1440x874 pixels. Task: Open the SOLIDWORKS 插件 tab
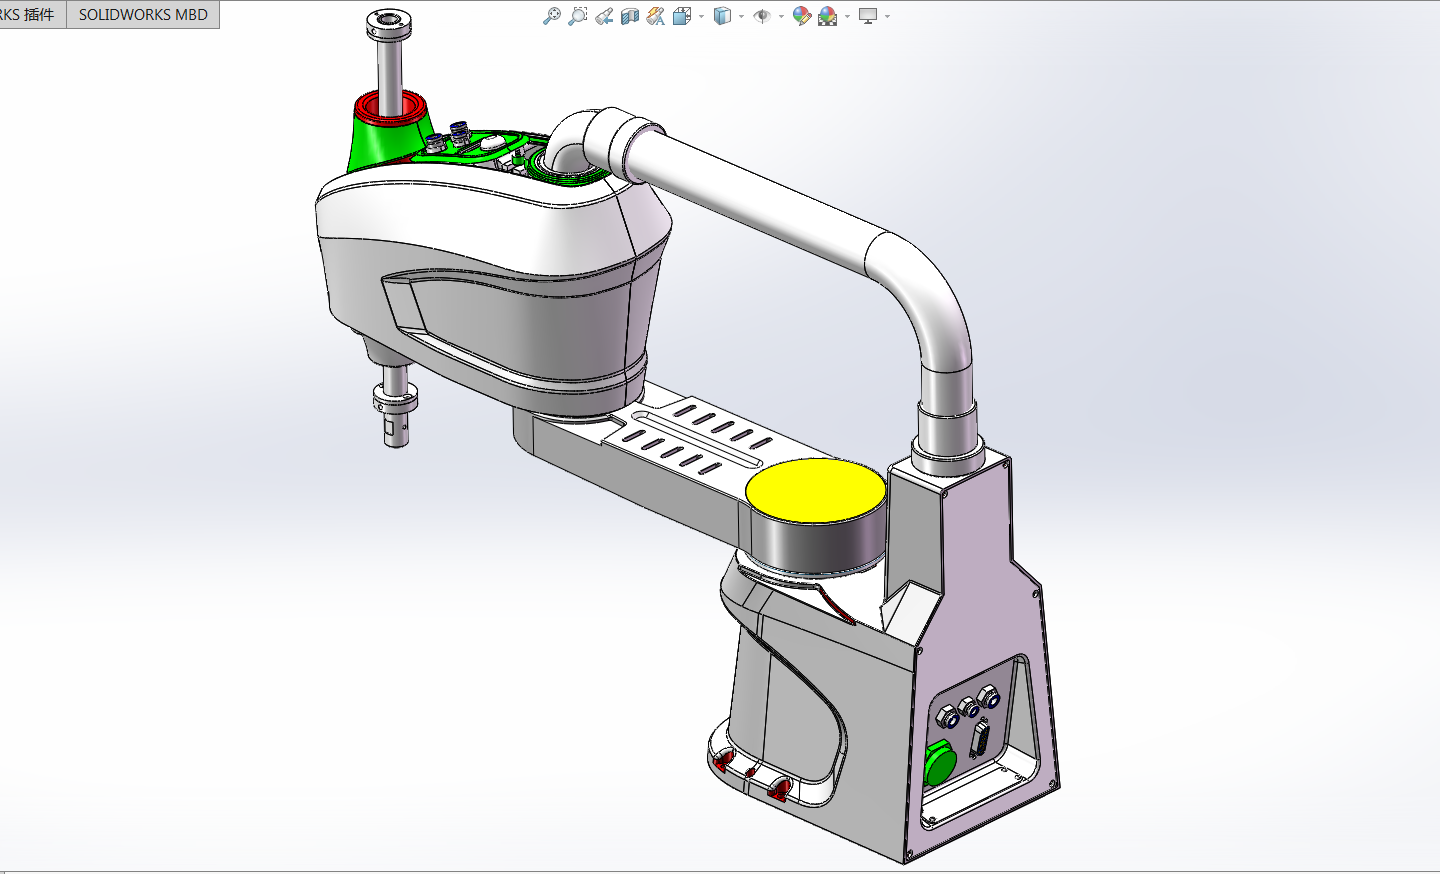point(32,14)
